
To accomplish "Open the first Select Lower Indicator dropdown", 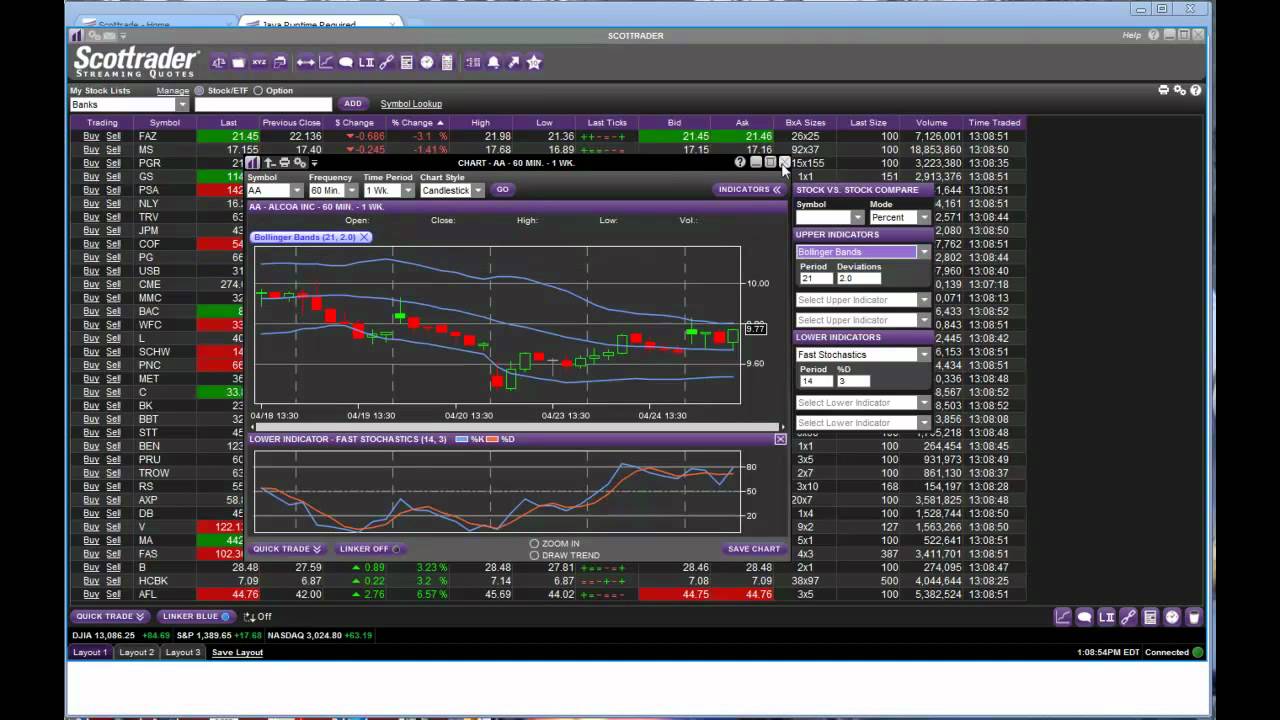I will pos(924,403).
